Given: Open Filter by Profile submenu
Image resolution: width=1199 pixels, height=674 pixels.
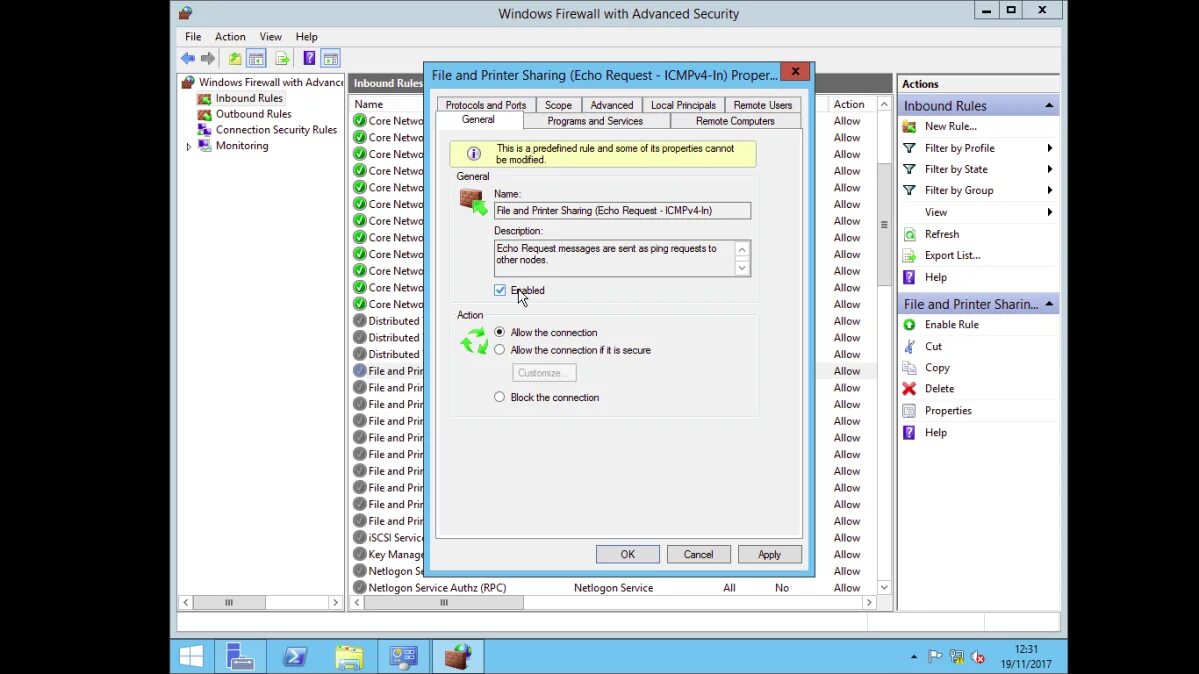Looking at the screenshot, I should [x=979, y=148].
